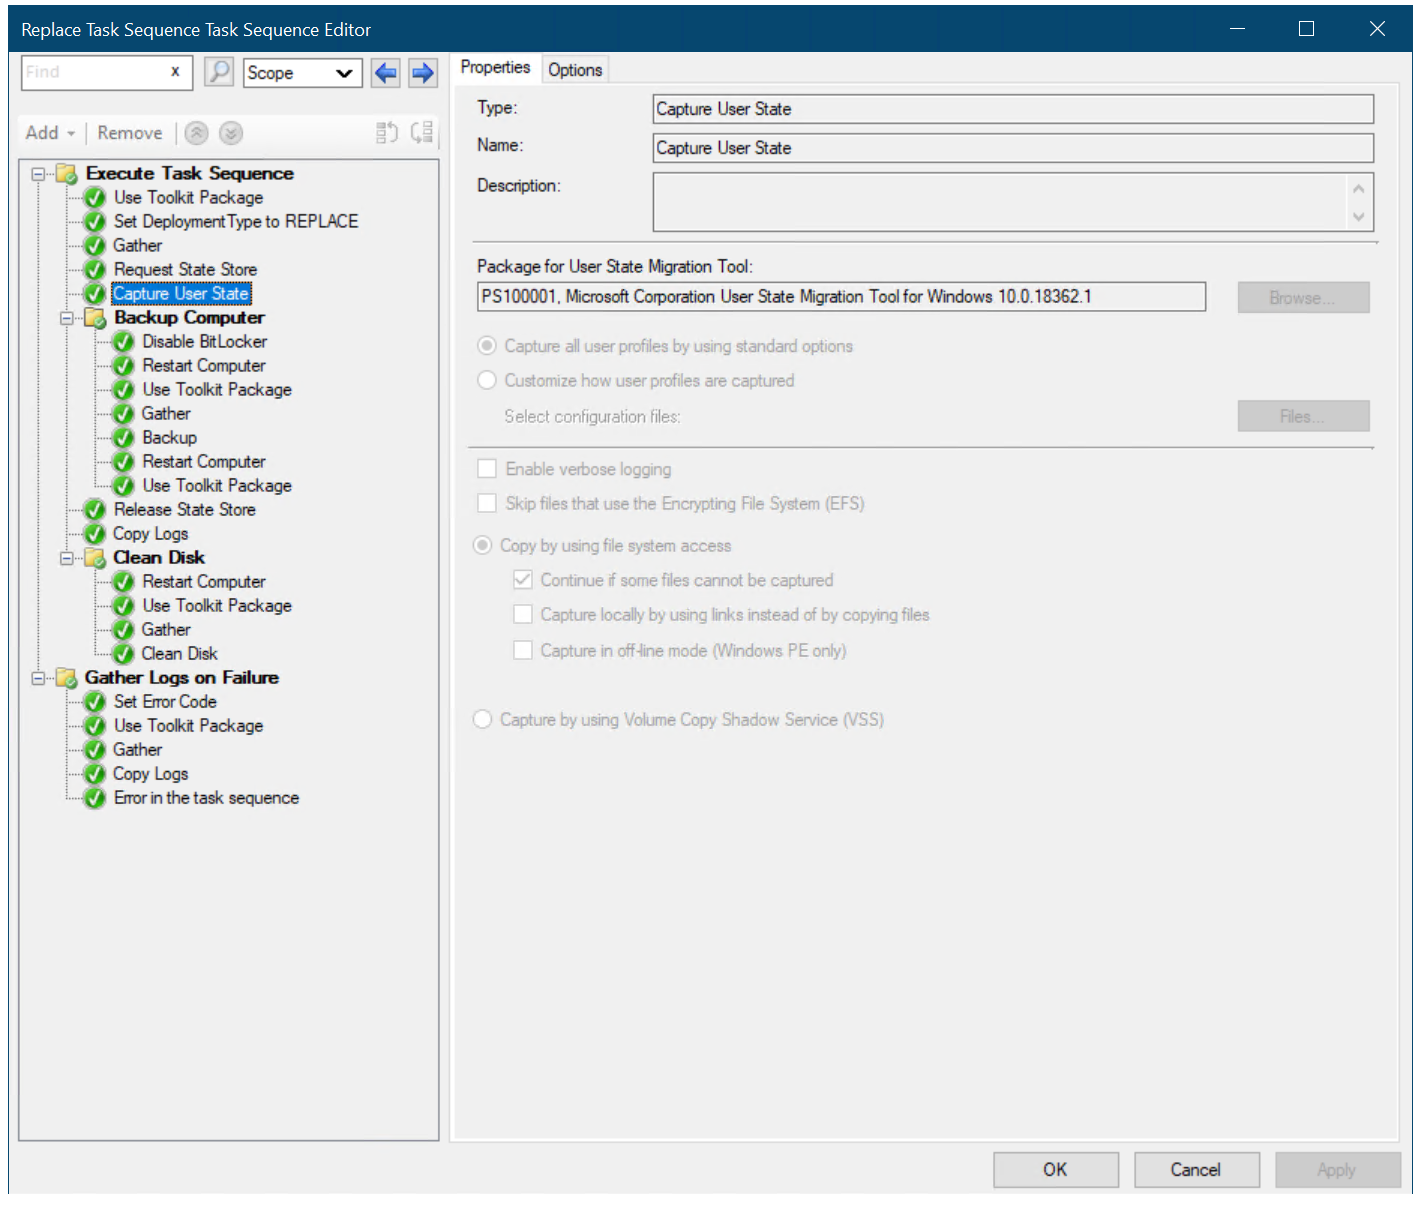The height and width of the screenshot is (1207, 1420).
Task: Click the Backup Computer group folder icon
Action: [95, 317]
